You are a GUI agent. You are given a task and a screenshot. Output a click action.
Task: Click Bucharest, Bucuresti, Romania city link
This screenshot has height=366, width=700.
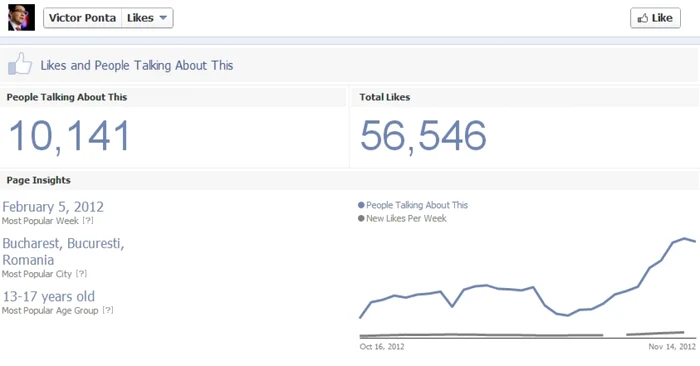click(63, 251)
